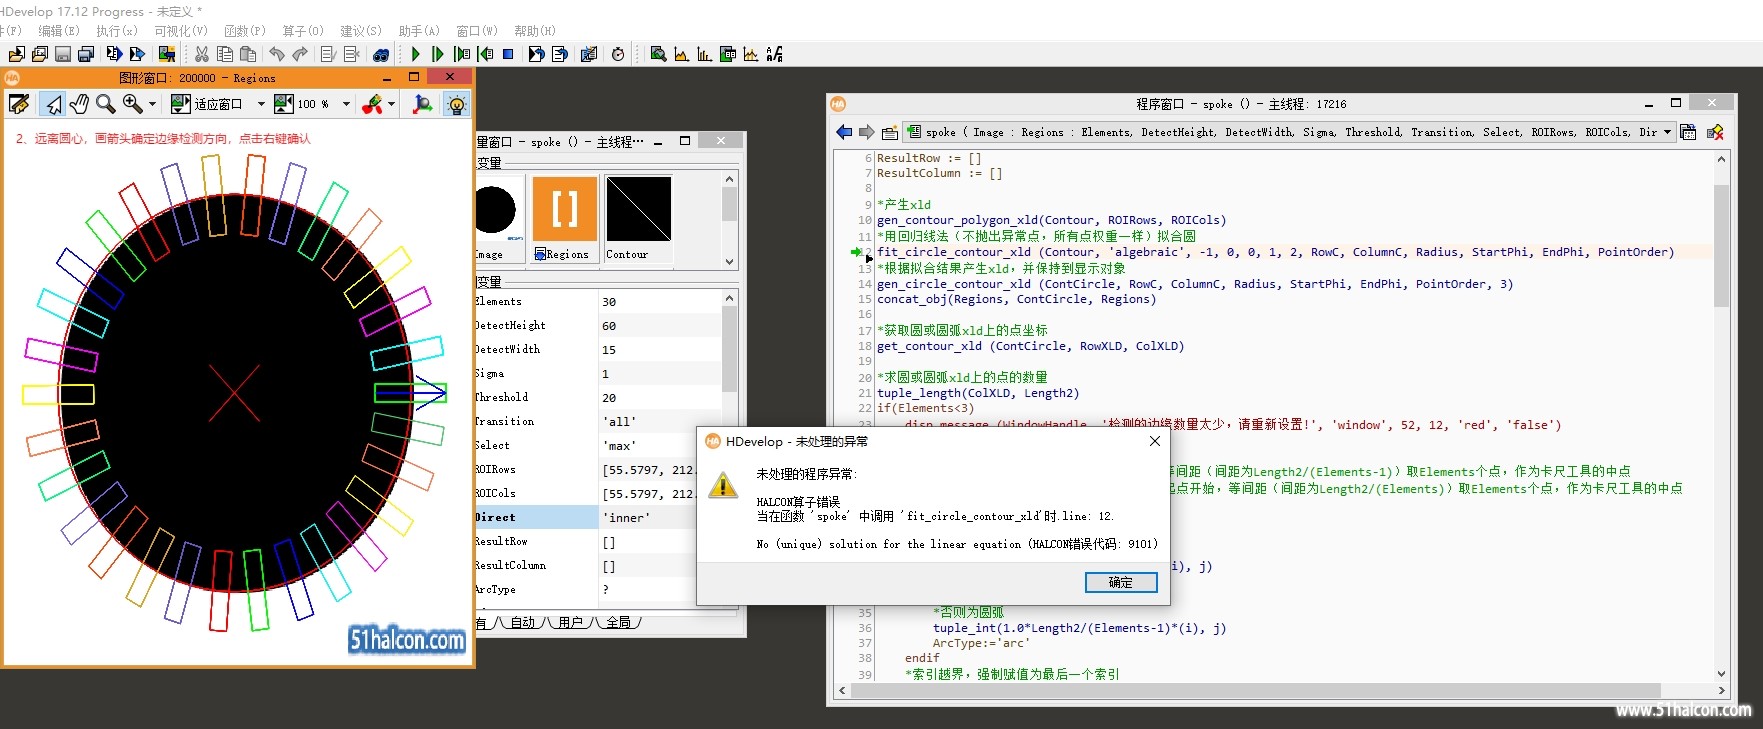This screenshot has height=729, width=1763.
Task: Click the Copy icon in toolbar
Action: click(x=225, y=54)
